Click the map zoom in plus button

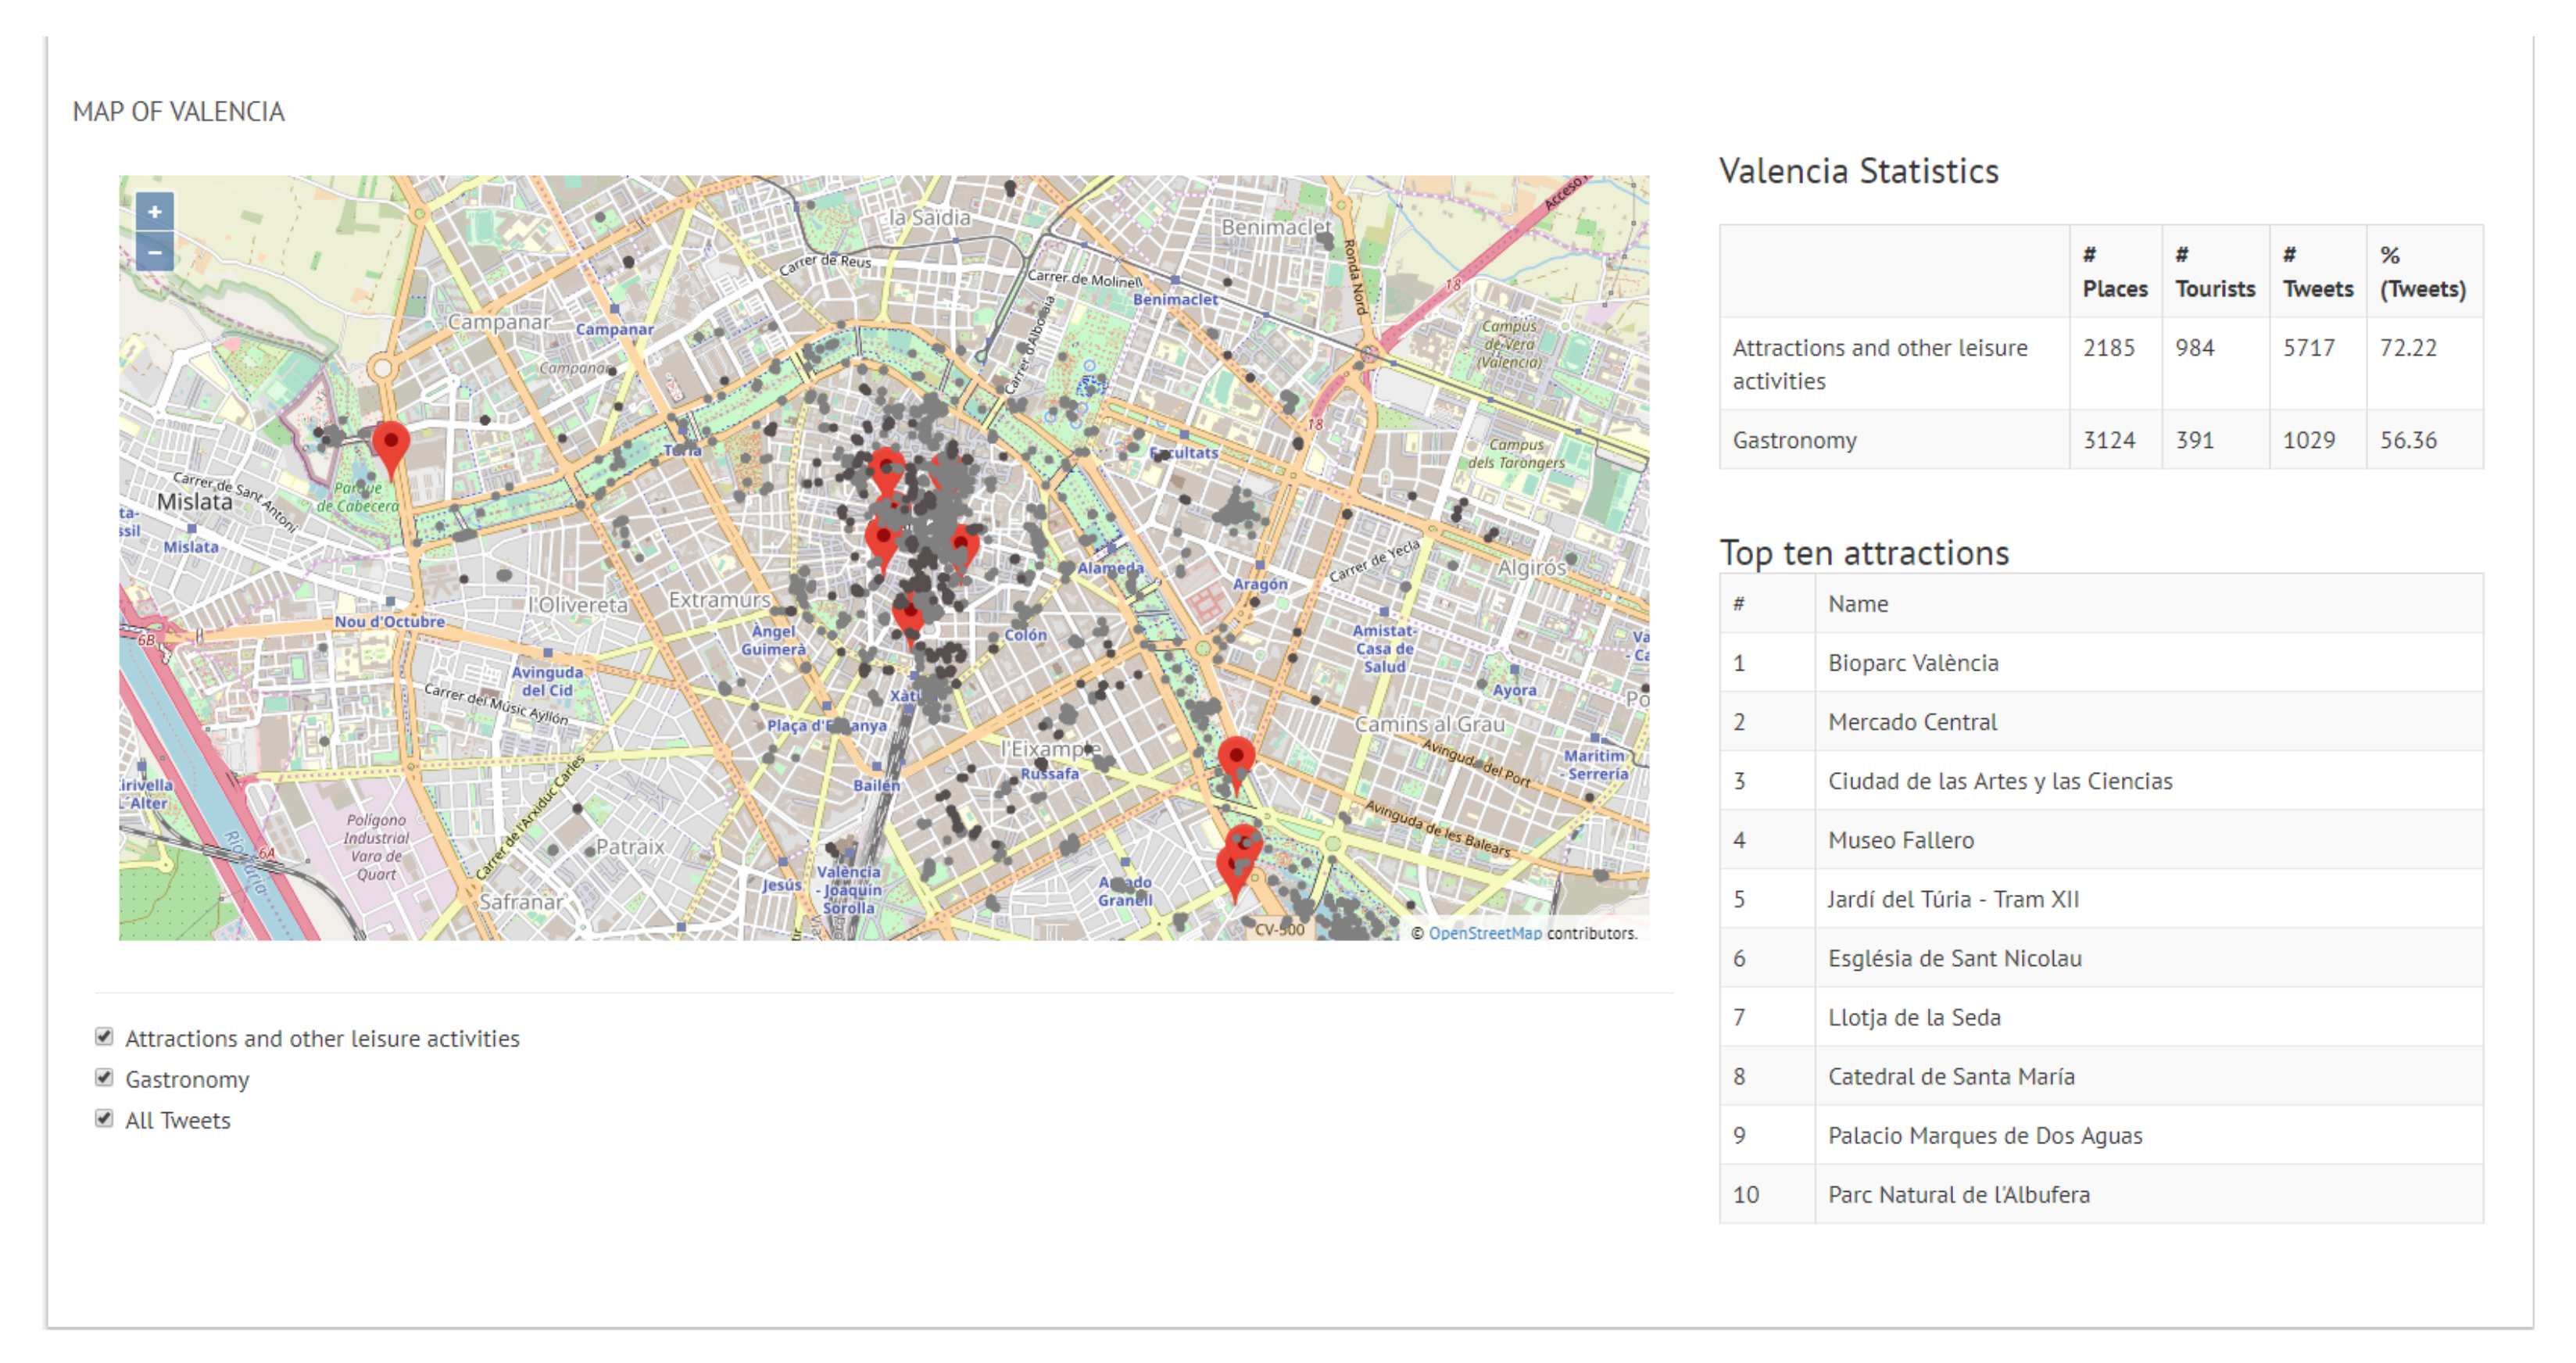click(154, 212)
